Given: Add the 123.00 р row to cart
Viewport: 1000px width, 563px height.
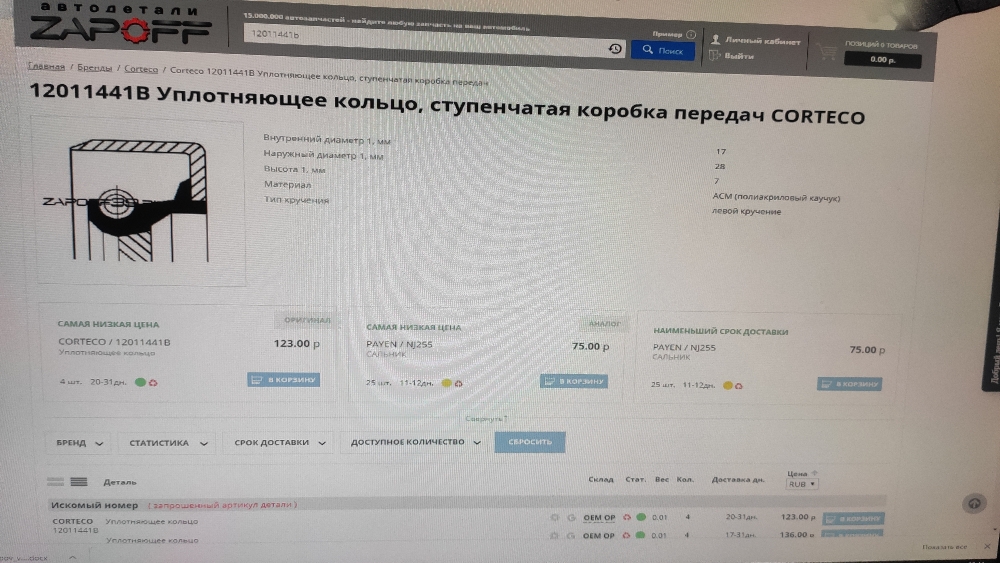Looking at the screenshot, I should 853,519.
